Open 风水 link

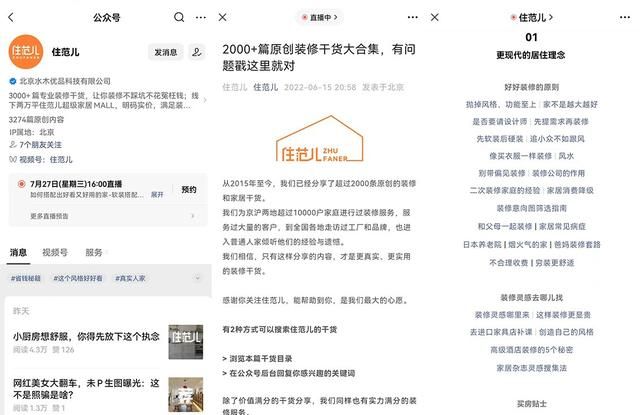566,156
